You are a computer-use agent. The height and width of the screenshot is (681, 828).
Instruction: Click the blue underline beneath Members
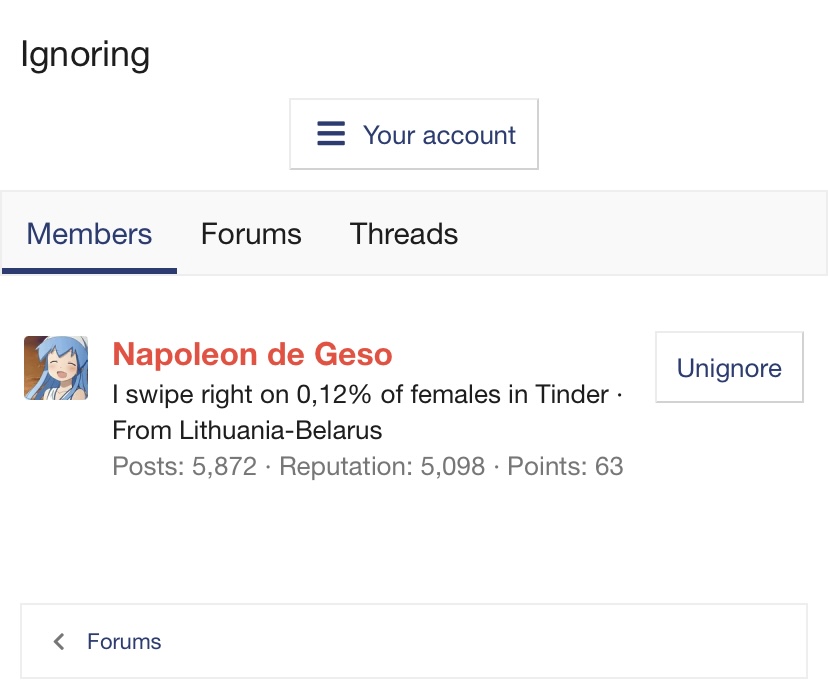click(89, 270)
